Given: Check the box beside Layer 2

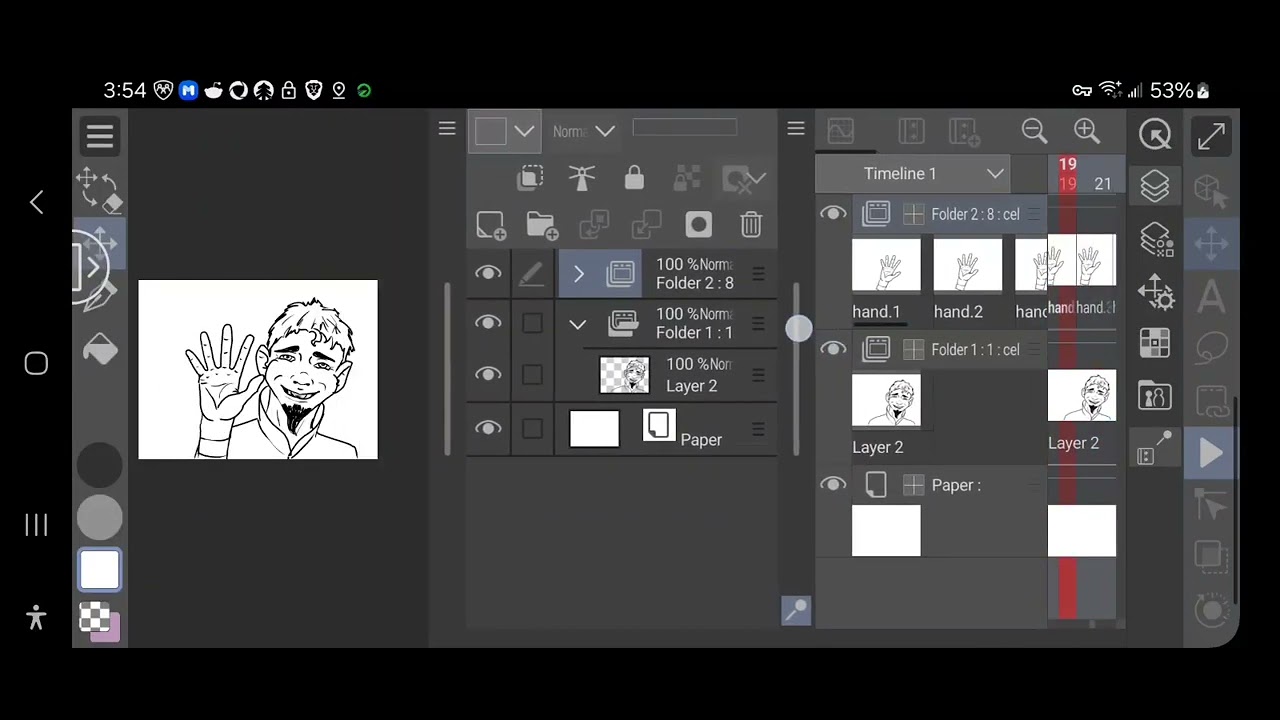Looking at the screenshot, I should [x=532, y=374].
